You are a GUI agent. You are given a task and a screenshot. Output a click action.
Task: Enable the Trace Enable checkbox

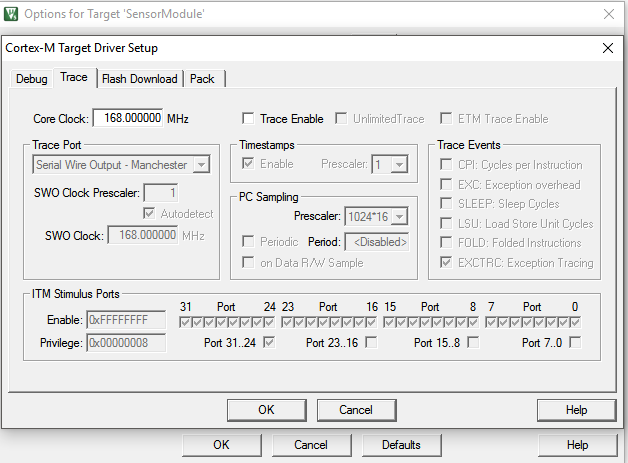tap(248, 119)
